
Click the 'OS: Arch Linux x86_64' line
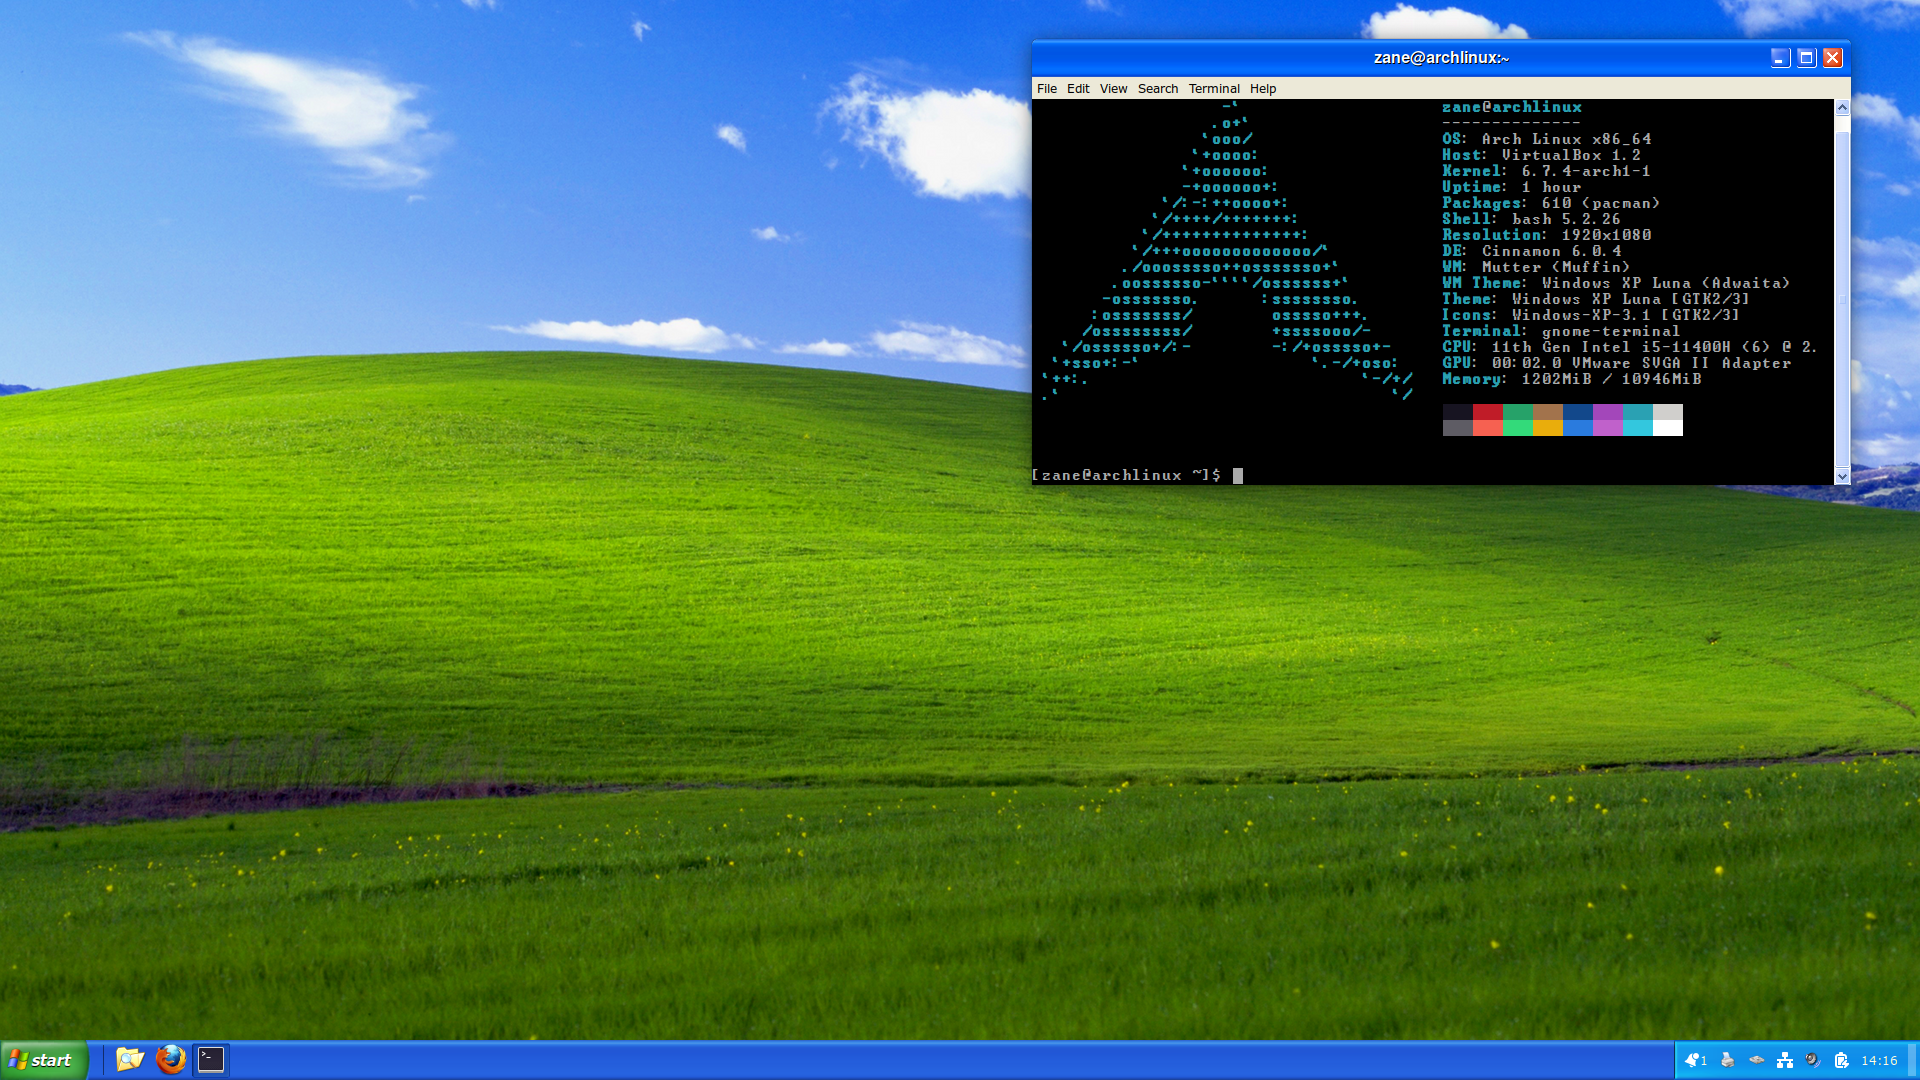pos(1546,139)
